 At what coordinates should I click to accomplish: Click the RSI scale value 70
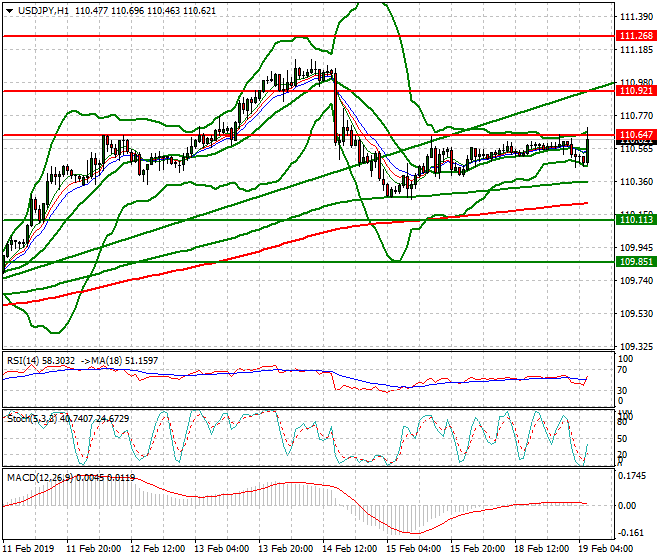click(x=622, y=370)
